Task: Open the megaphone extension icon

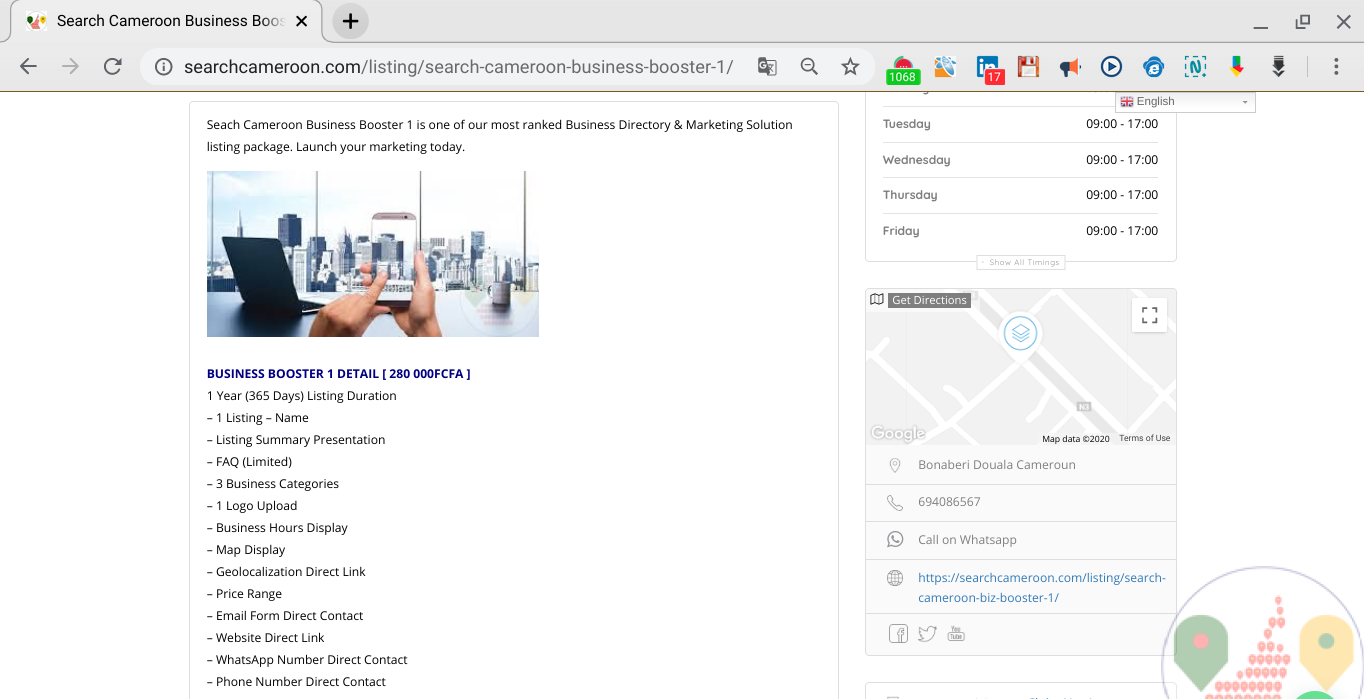Action: (1070, 67)
